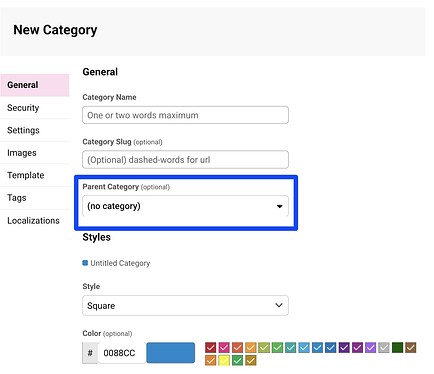Click the '#' prefix beside the hex field
The image size is (434, 374).
pos(90,353)
